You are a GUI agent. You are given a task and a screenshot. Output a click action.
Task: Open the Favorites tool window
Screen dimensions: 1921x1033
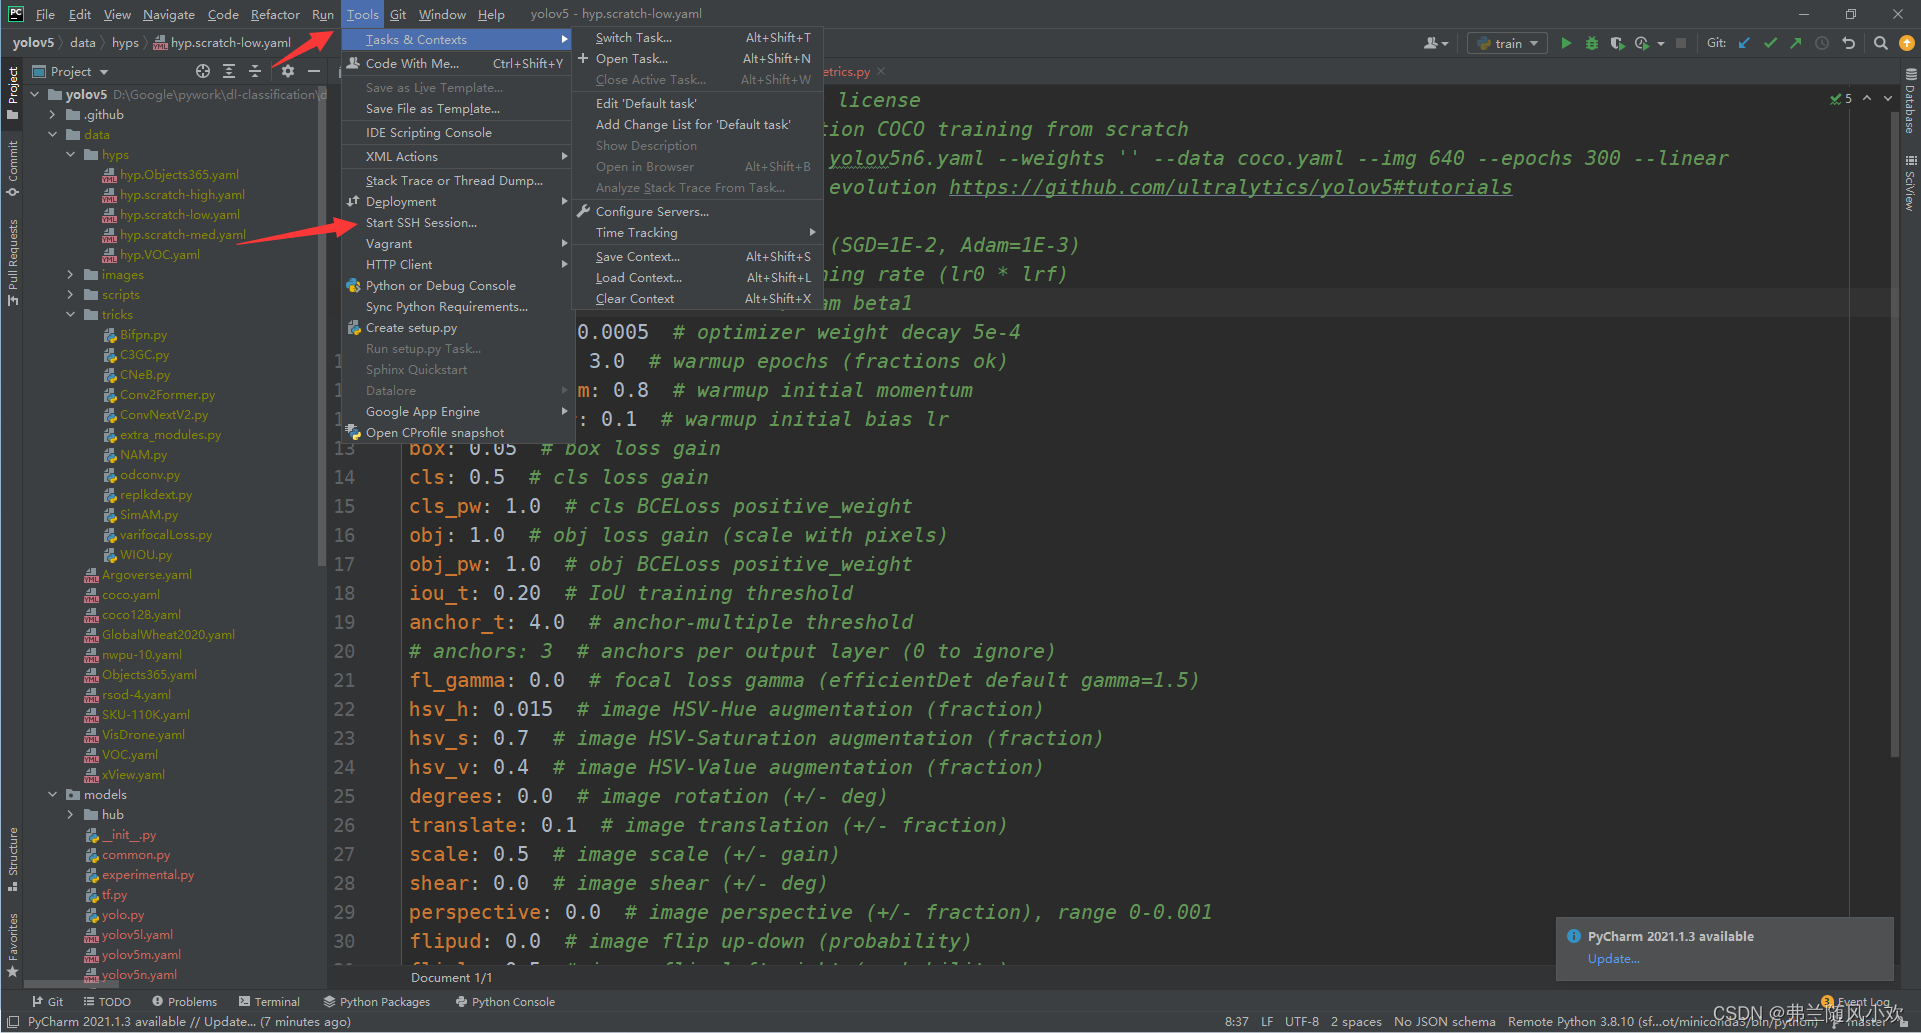pyautogui.click(x=12, y=944)
